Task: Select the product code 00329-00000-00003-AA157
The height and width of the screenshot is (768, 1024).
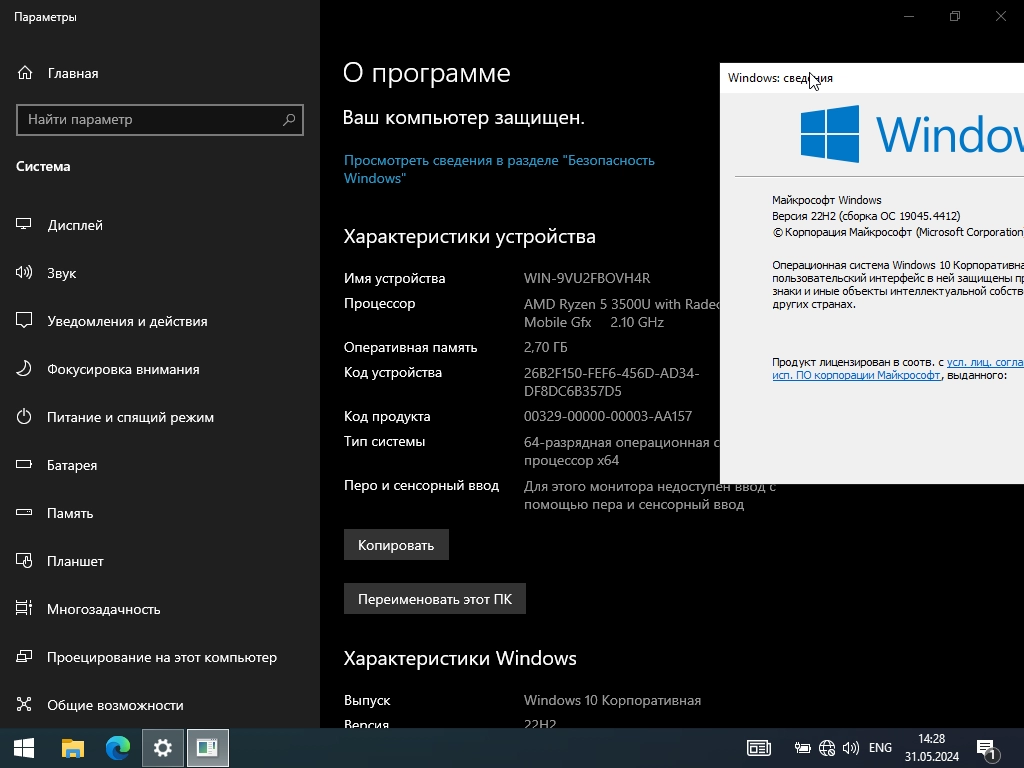Action: point(608,417)
